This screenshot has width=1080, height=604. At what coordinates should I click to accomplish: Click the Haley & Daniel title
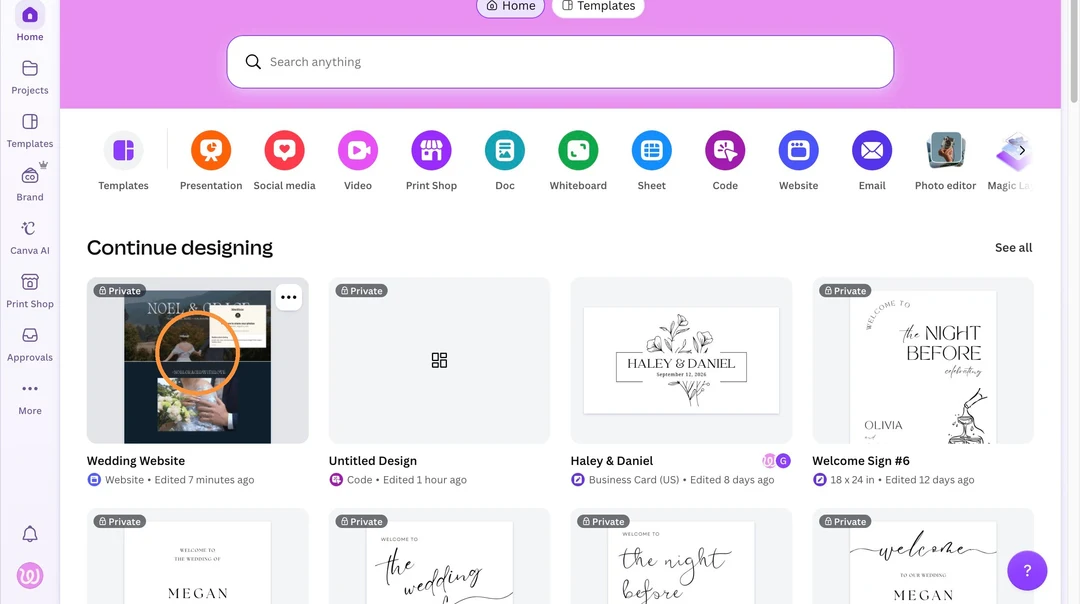click(612, 461)
